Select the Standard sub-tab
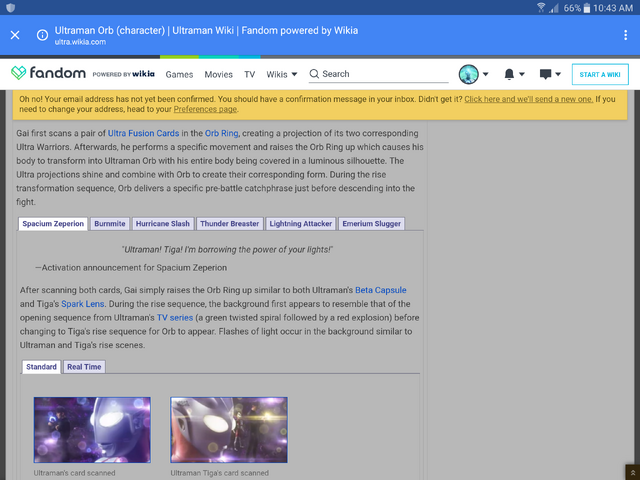This screenshot has height=480, width=640. 41,367
